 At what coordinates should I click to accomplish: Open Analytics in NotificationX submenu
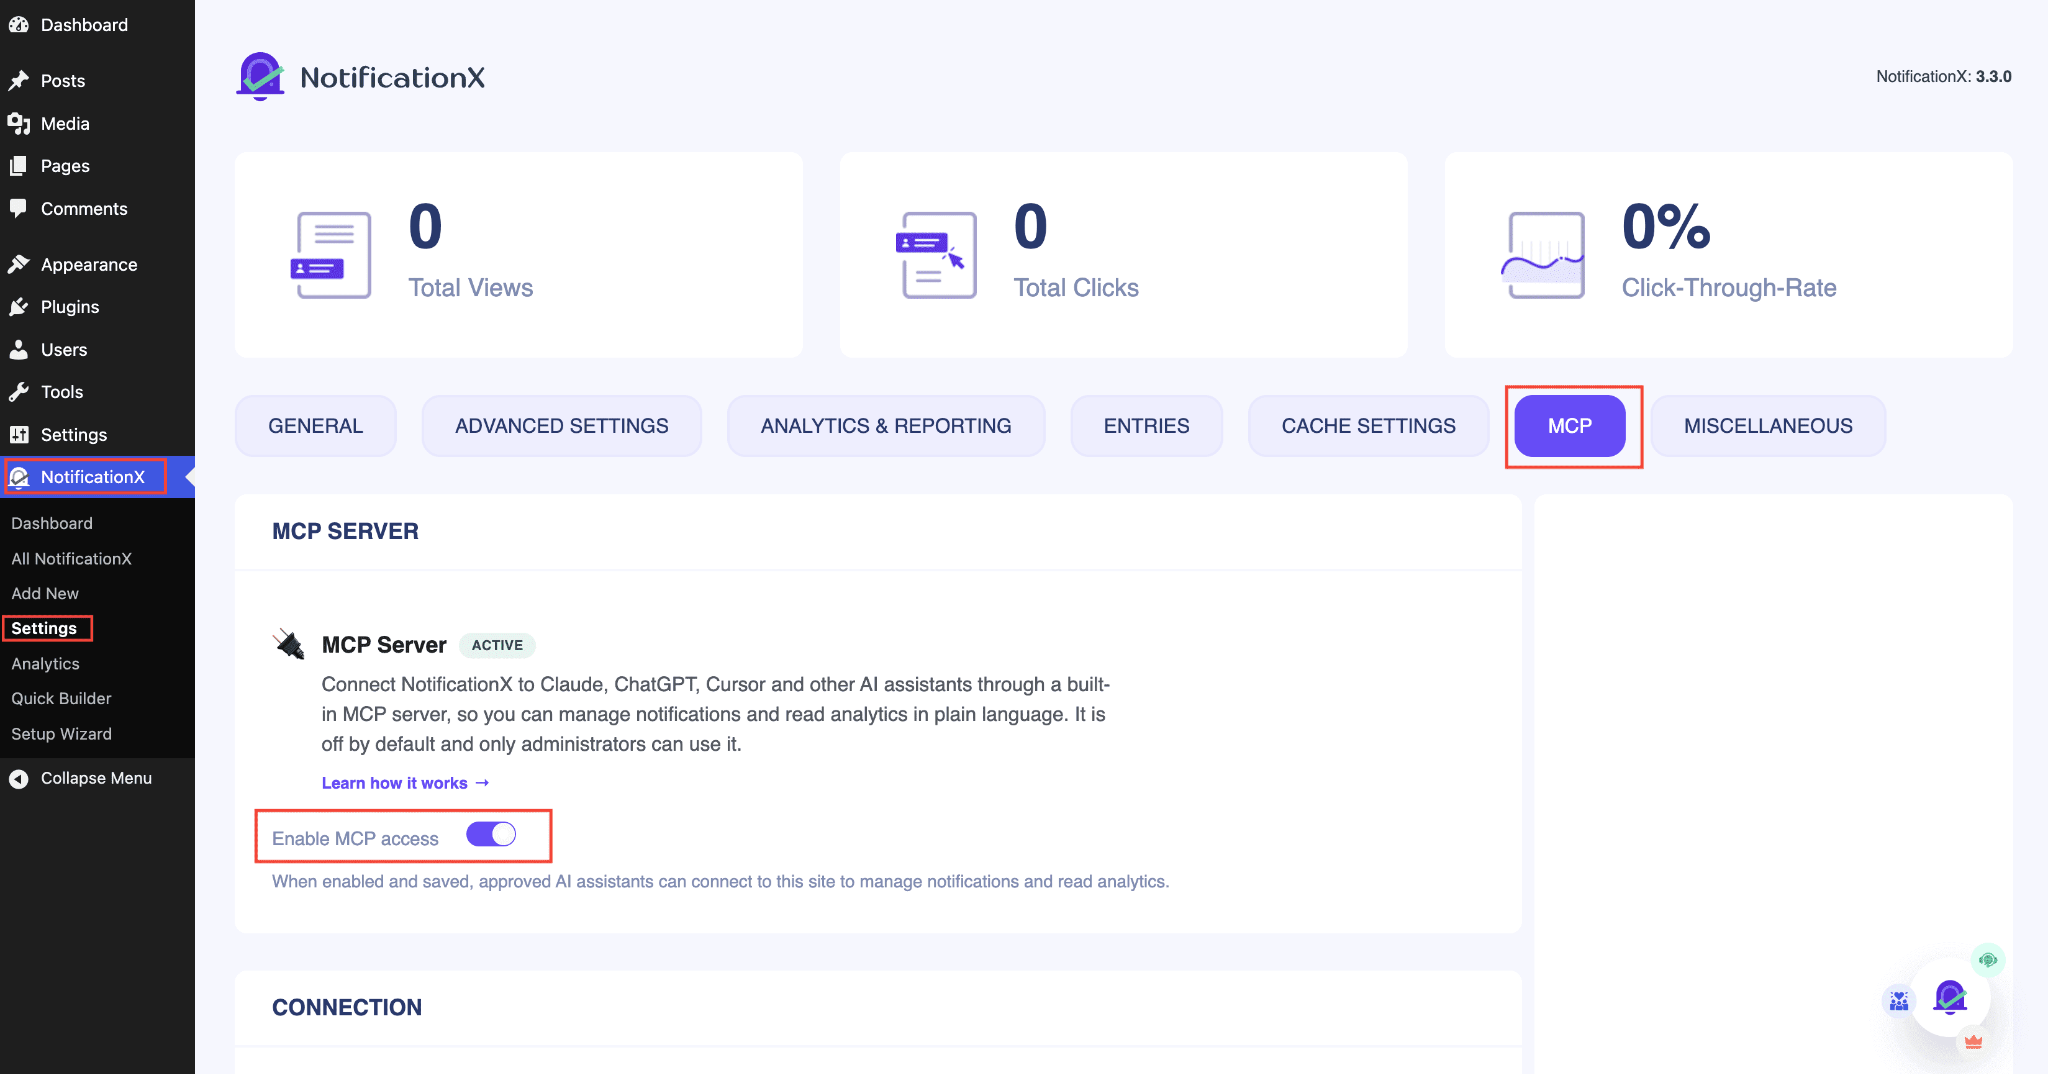(x=45, y=663)
